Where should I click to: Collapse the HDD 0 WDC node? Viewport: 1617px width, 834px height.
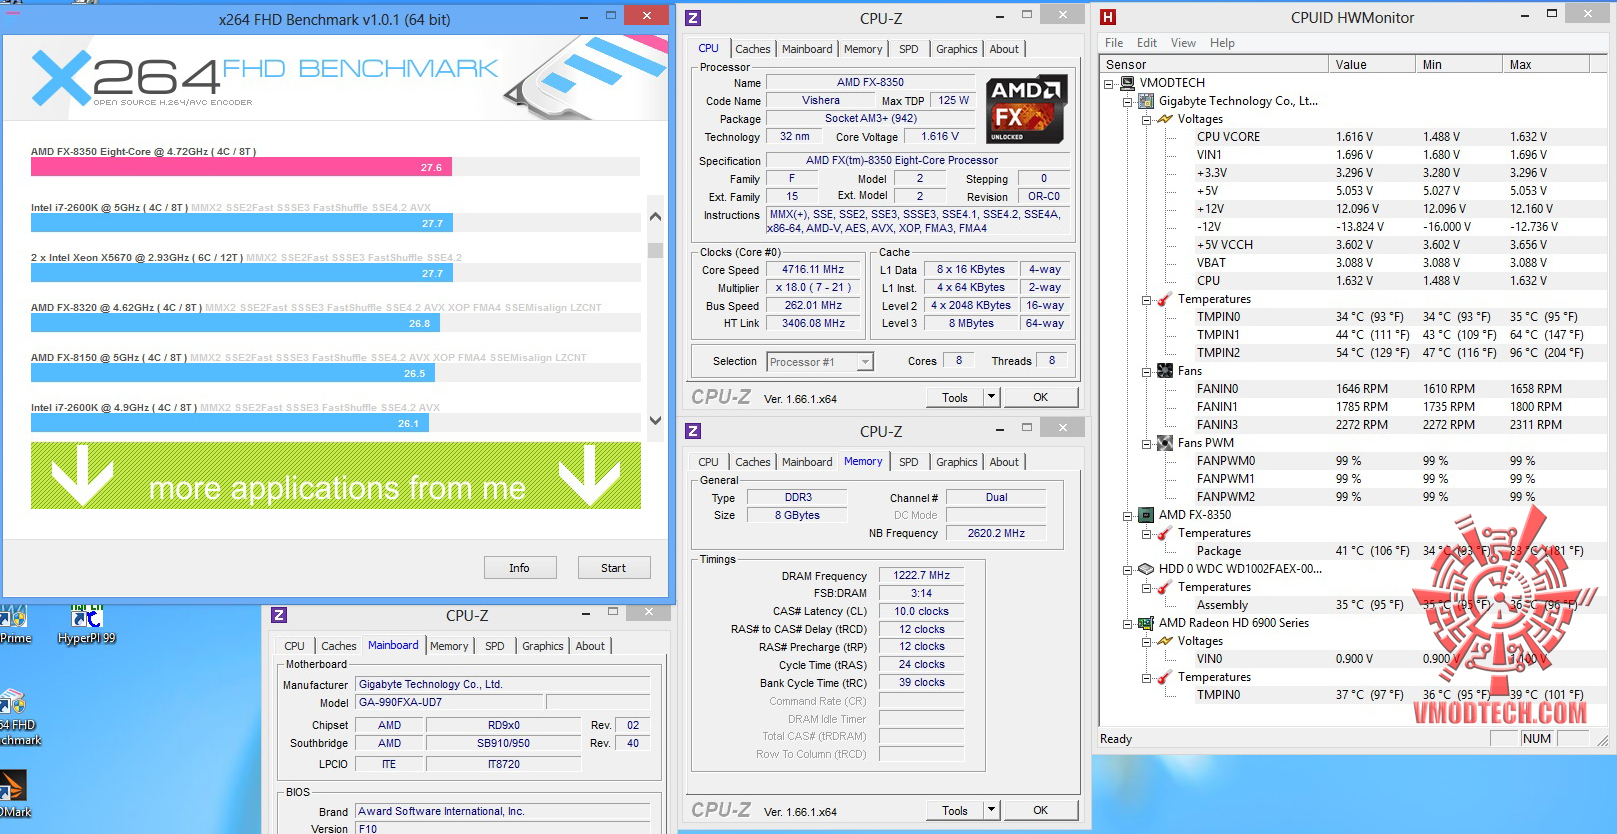point(1128,569)
